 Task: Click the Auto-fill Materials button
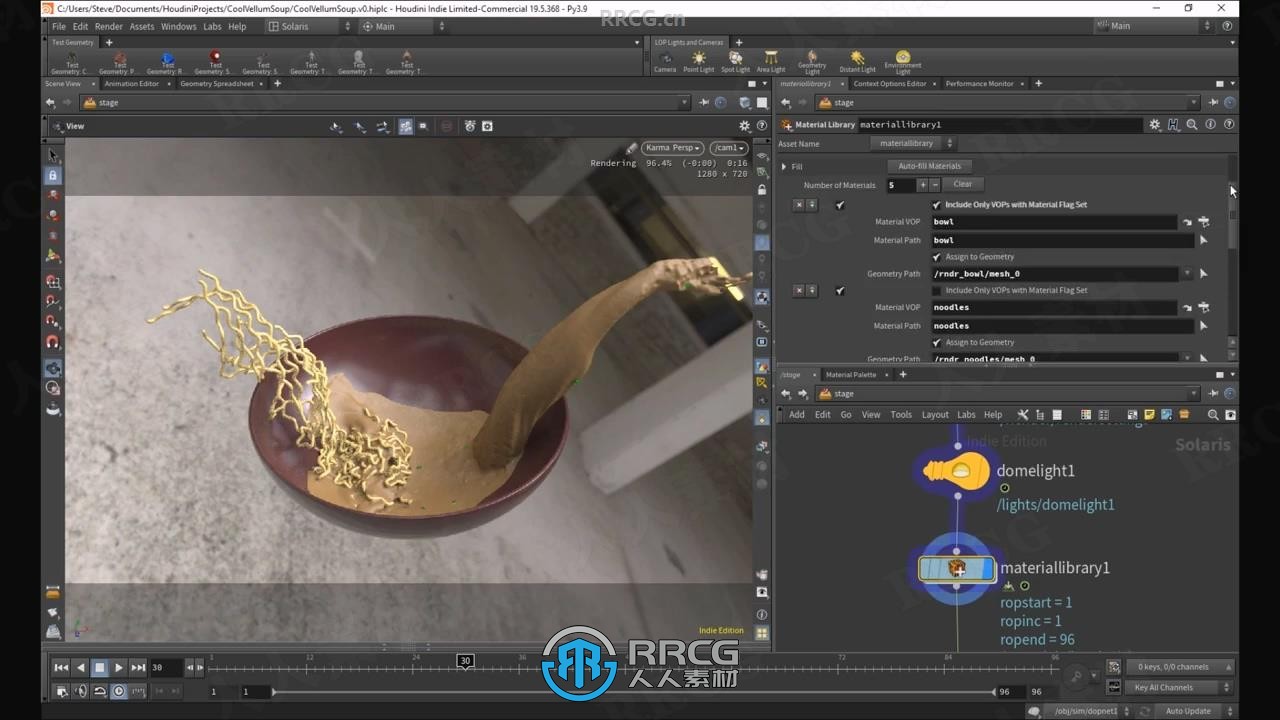929,166
